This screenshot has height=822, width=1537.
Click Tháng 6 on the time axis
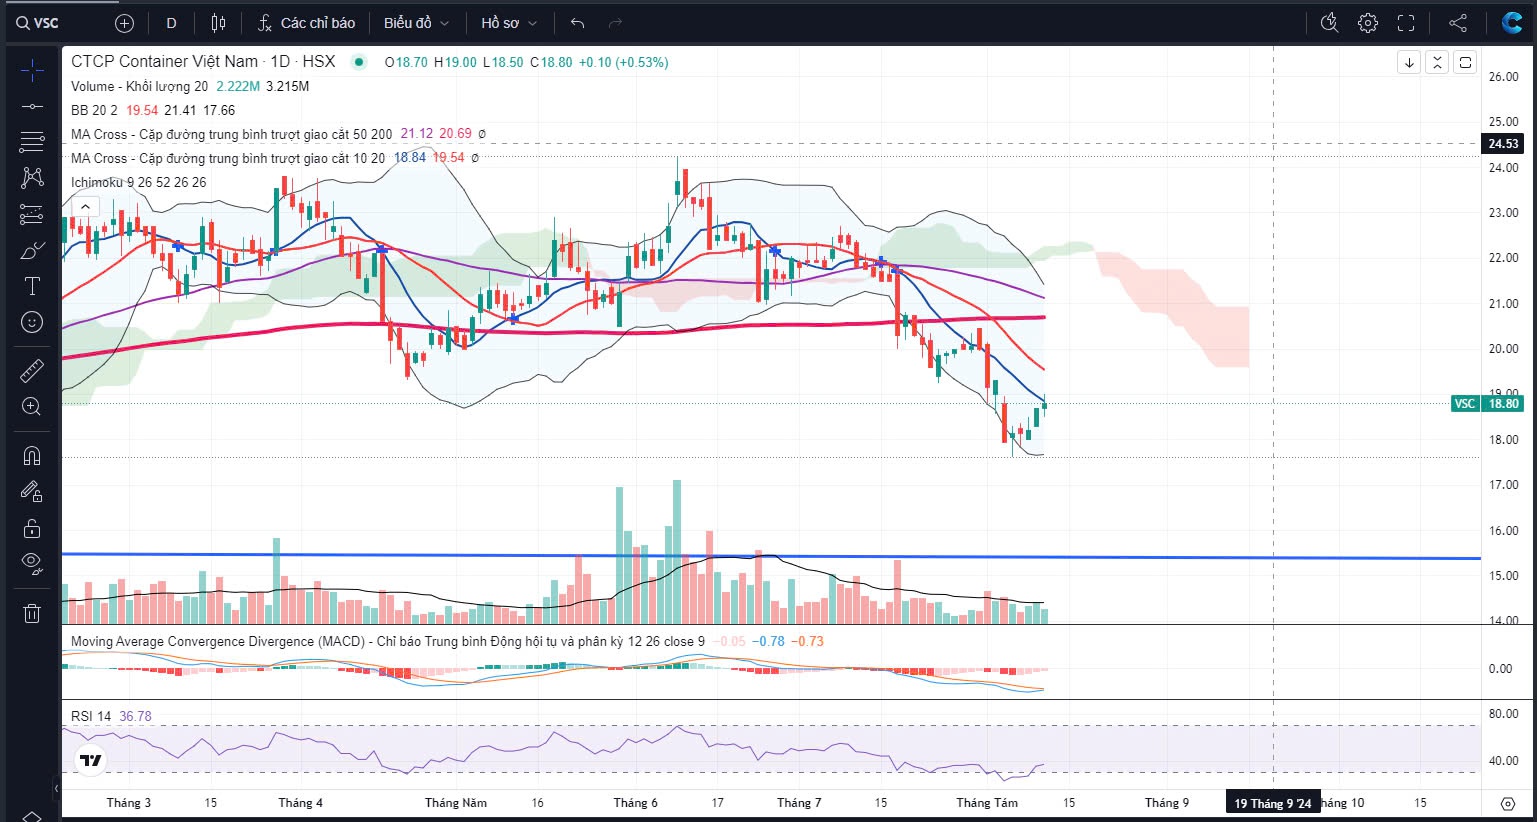coord(636,803)
